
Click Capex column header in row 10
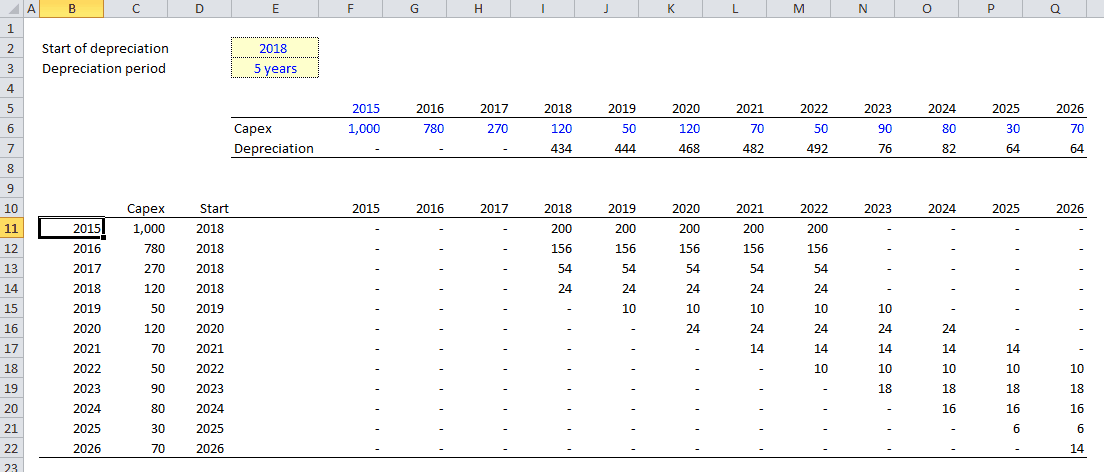(146, 209)
